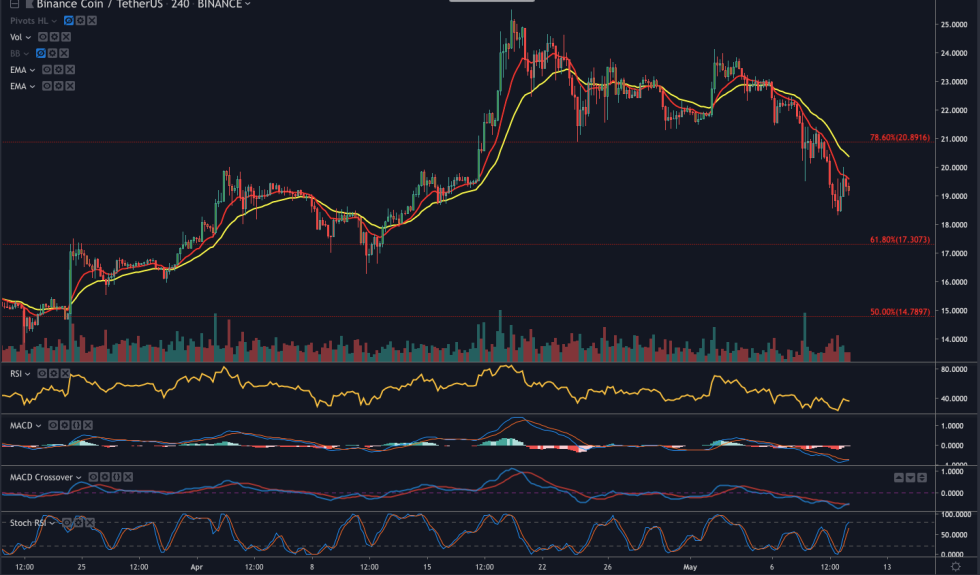Unhide the BB indicator with eye icon
This screenshot has width=980, height=575.
(42, 53)
